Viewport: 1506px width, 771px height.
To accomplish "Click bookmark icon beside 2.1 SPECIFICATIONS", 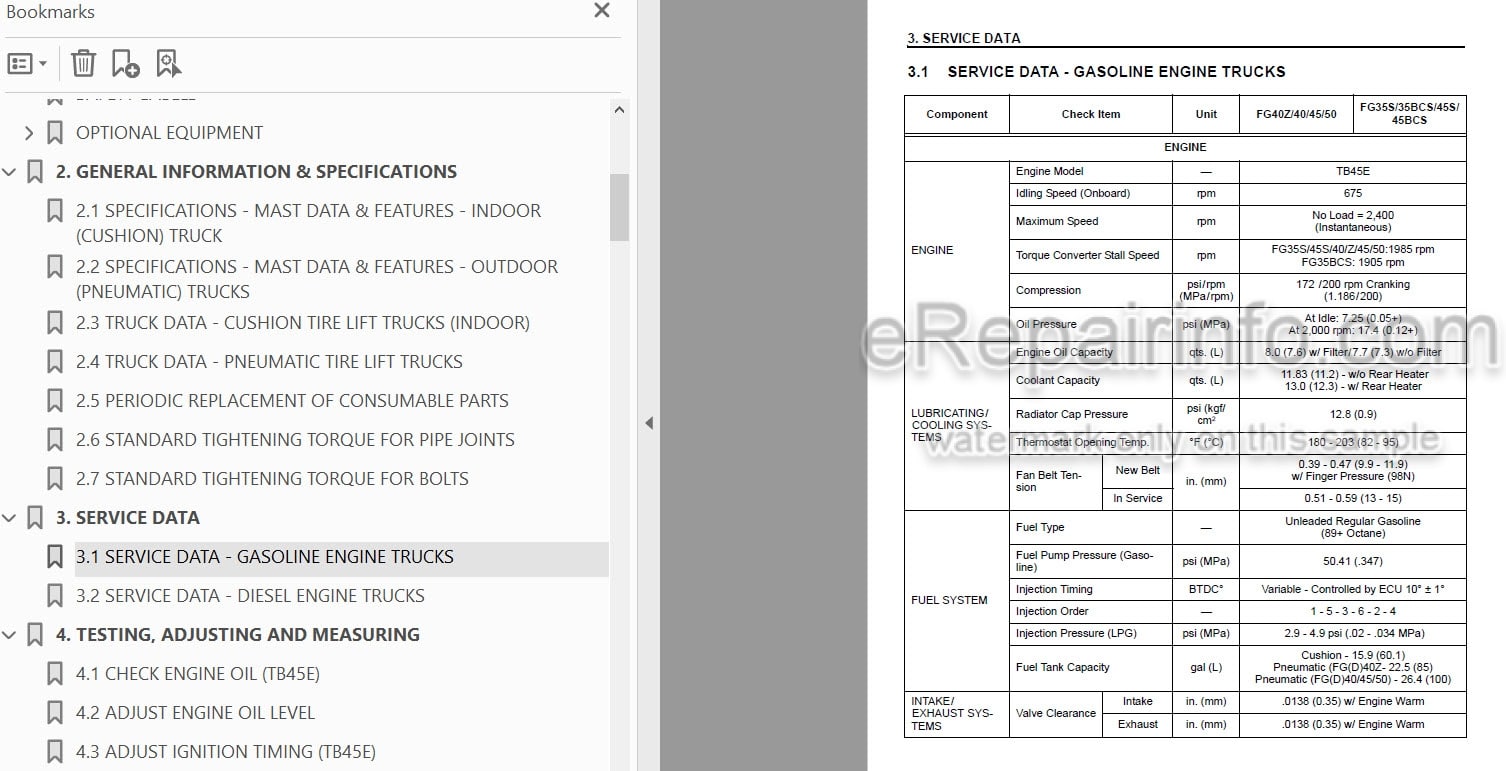I will pyautogui.click(x=55, y=211).
